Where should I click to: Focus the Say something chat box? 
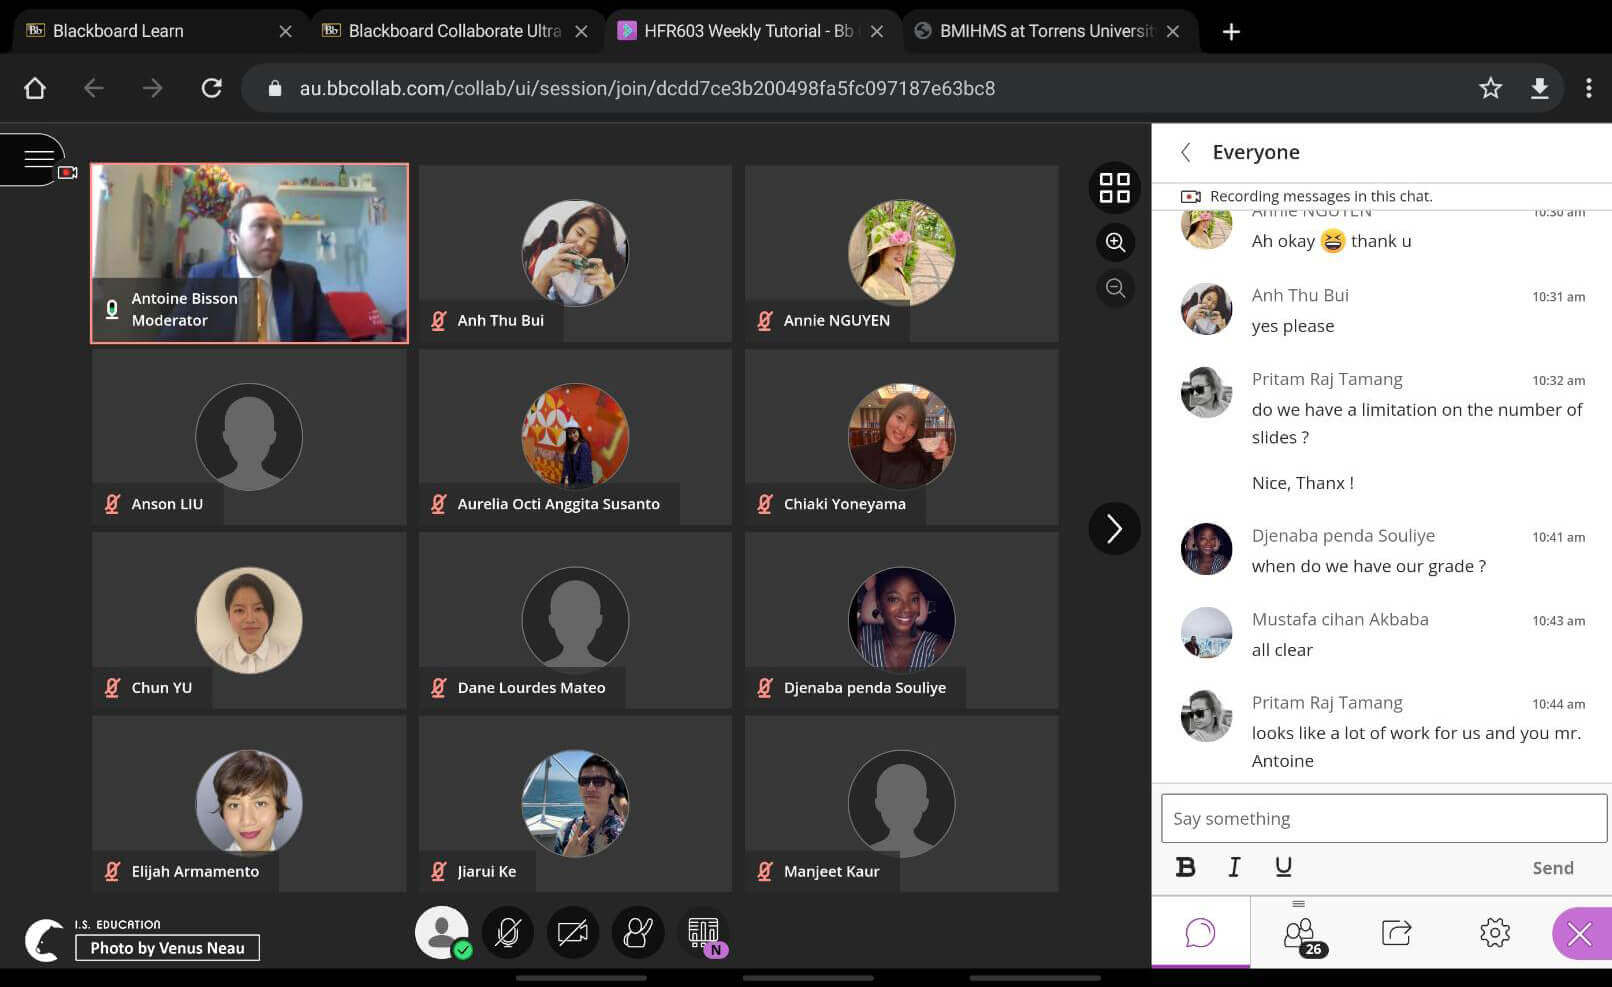coord(1384,818)
